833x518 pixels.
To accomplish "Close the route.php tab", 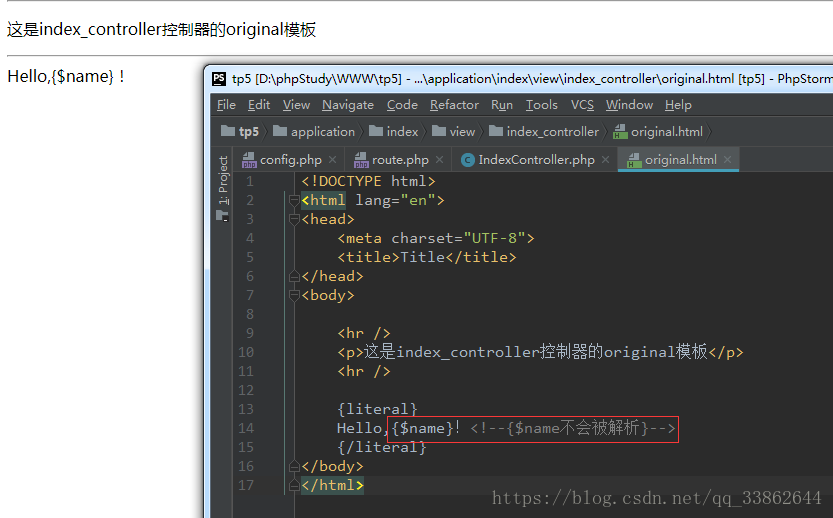I will (x=439, y=159).
